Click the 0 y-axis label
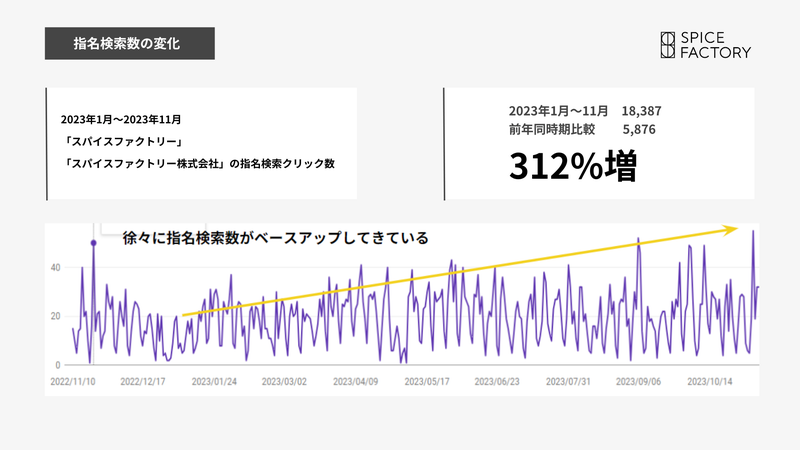This screenshot has width=800, height=450. (x=58, y=365)
